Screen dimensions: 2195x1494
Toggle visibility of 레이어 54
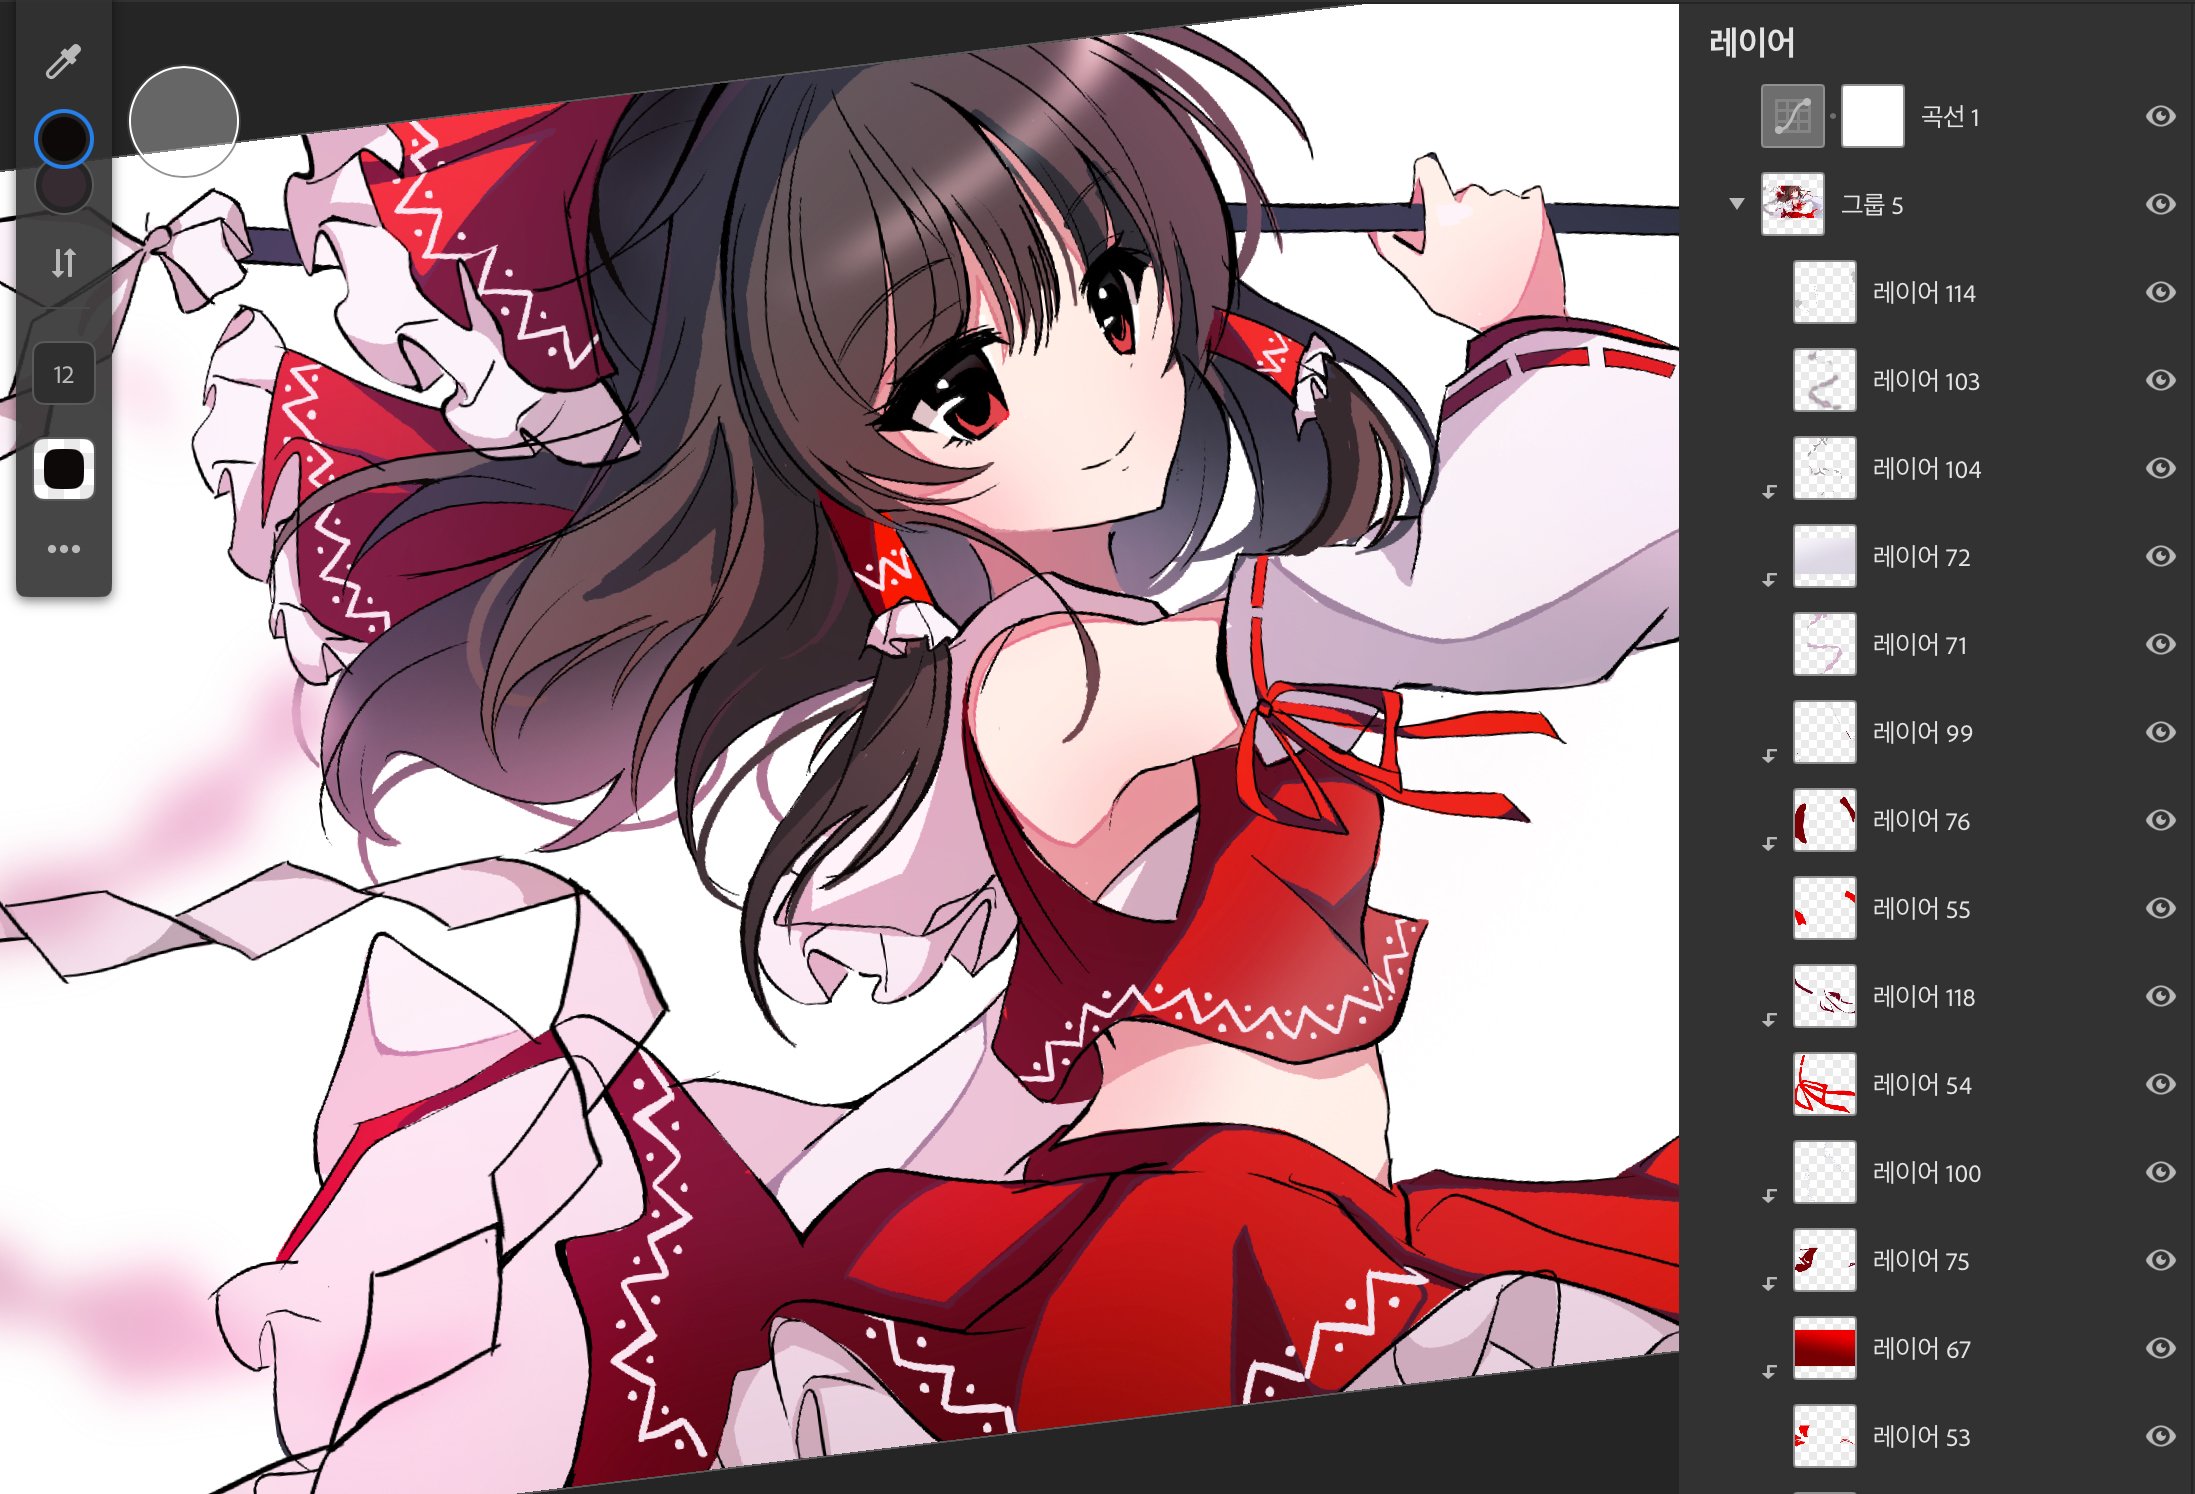click(2160, 1084)
